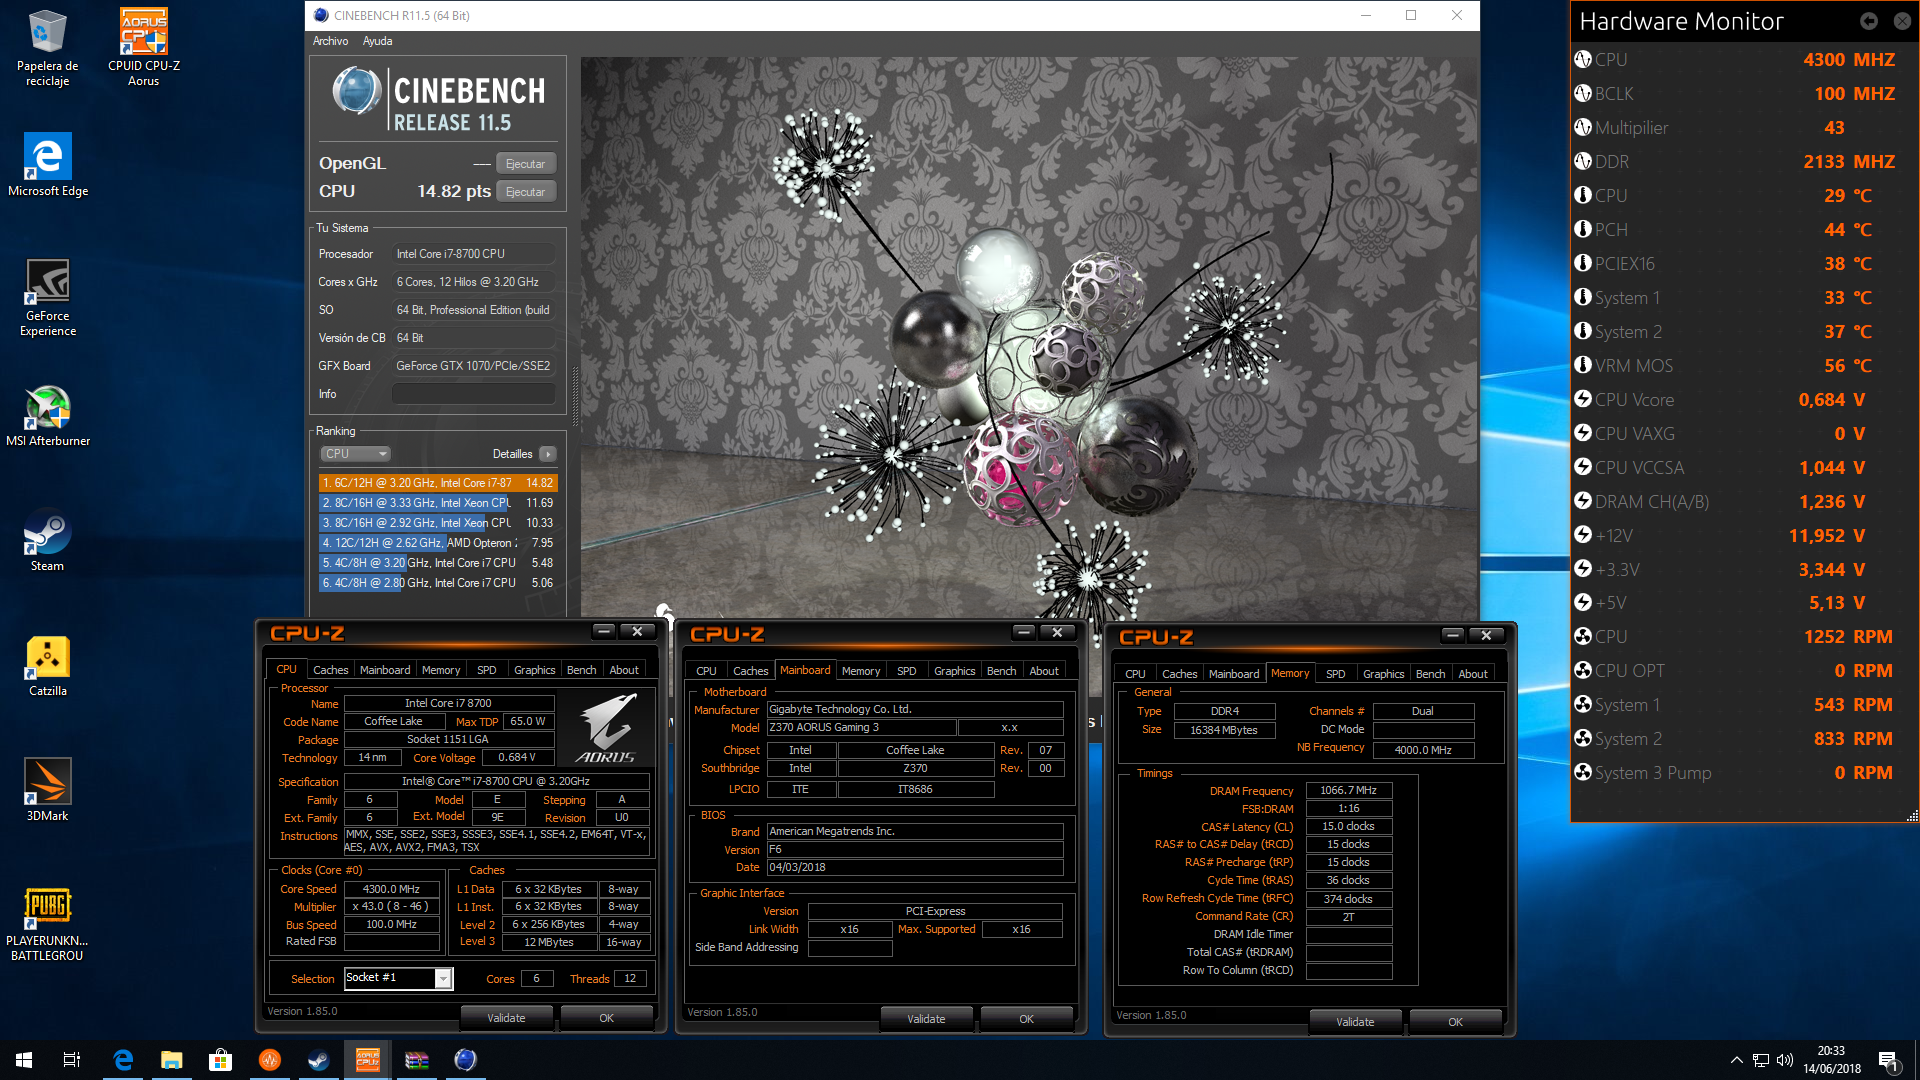
Task: Launch the MSI Afterburner desktop icon
Action: (47, 415)
